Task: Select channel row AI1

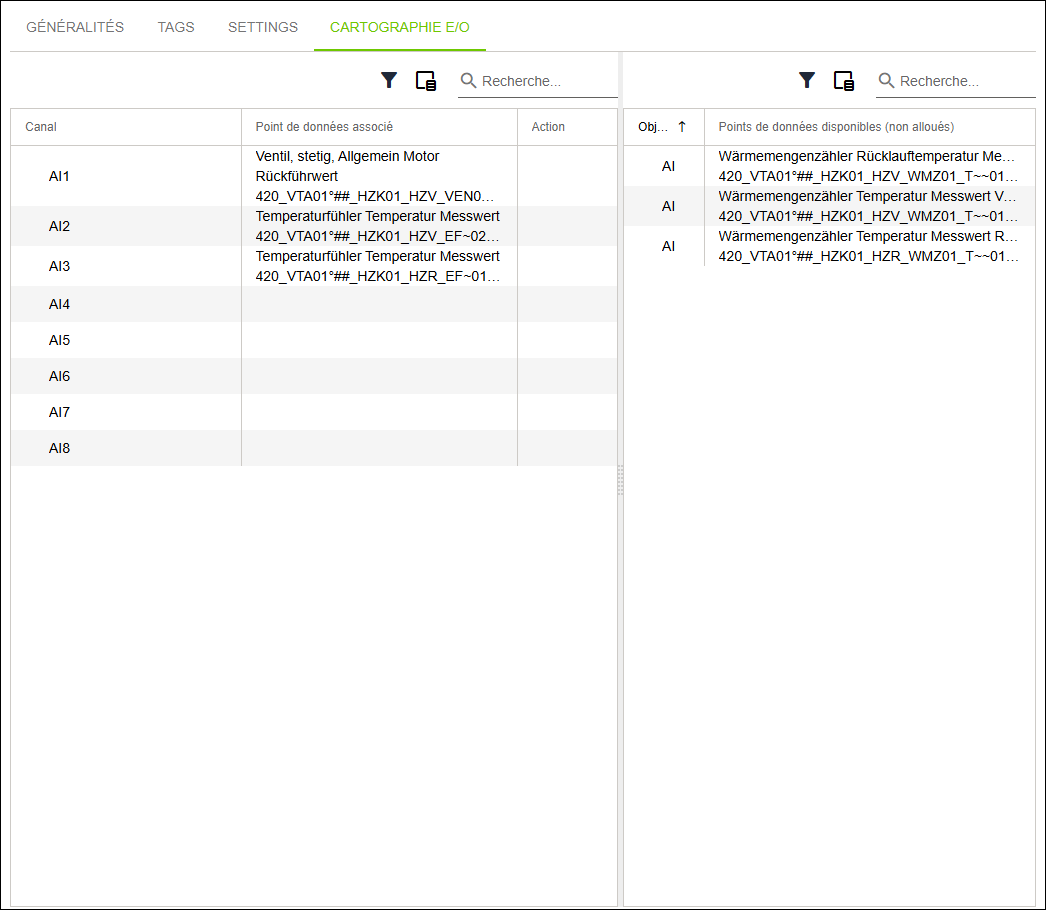Action: click(314, 176)
